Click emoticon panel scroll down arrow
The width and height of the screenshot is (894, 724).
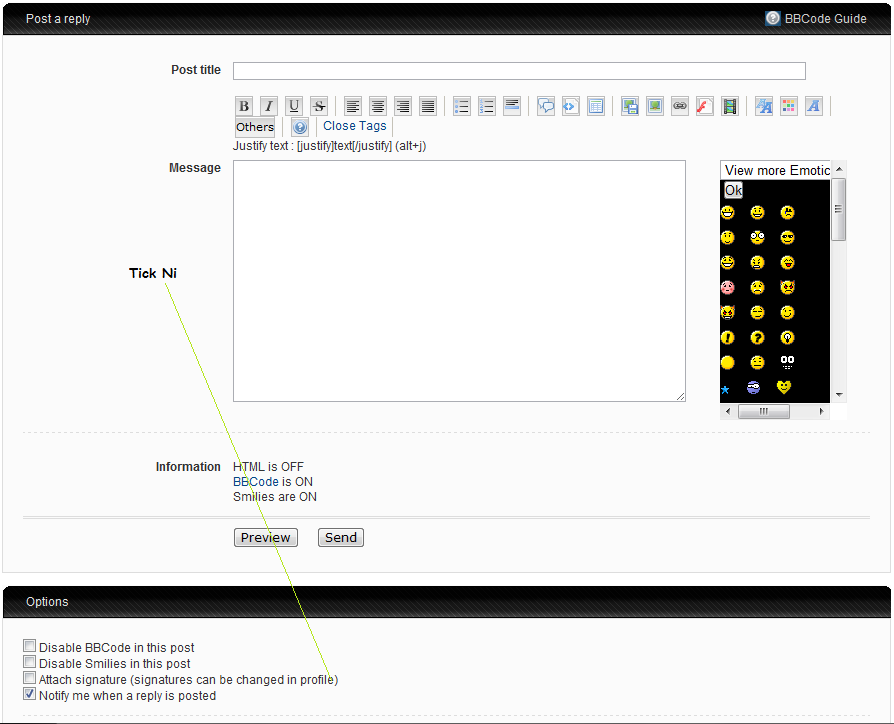coord(839,394)
